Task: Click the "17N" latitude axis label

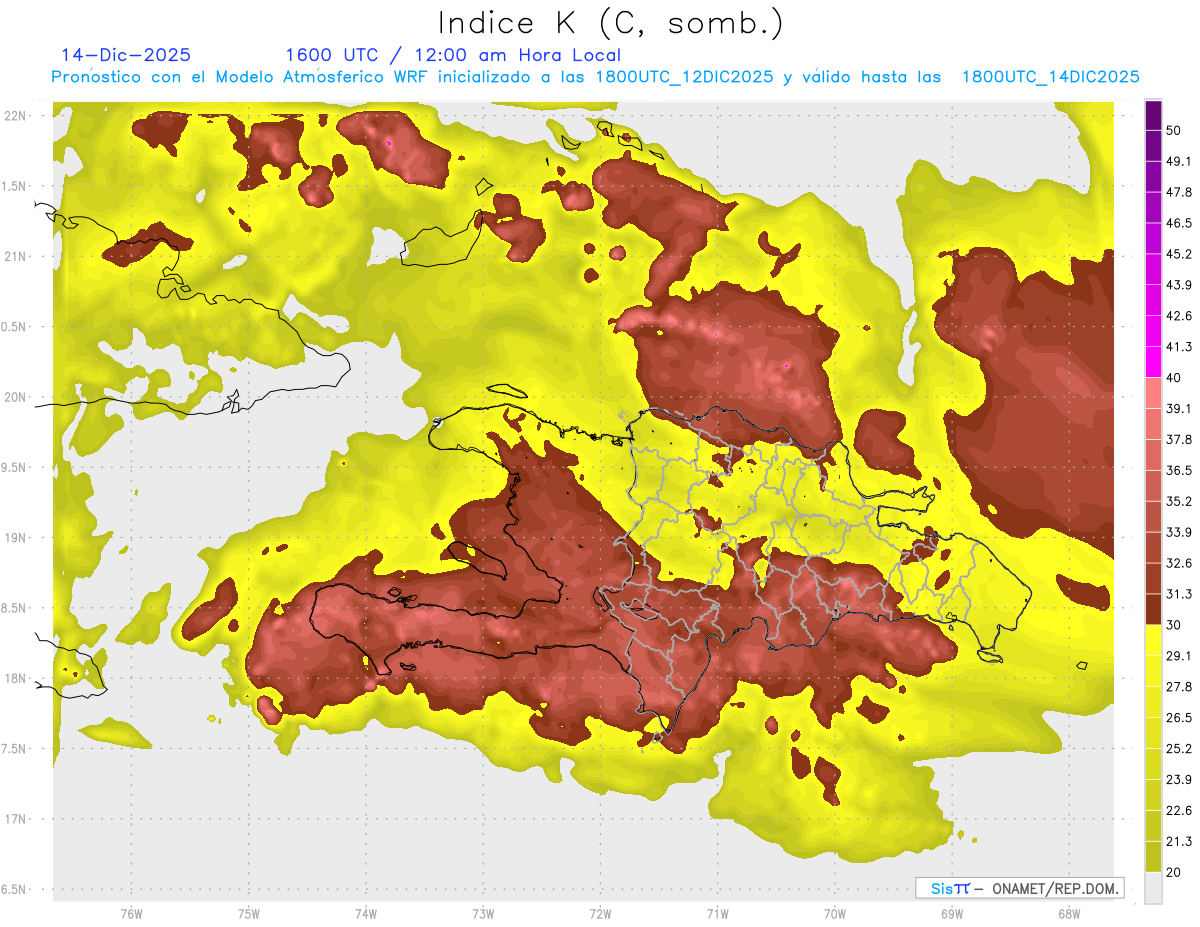Action: pos(16,820)
